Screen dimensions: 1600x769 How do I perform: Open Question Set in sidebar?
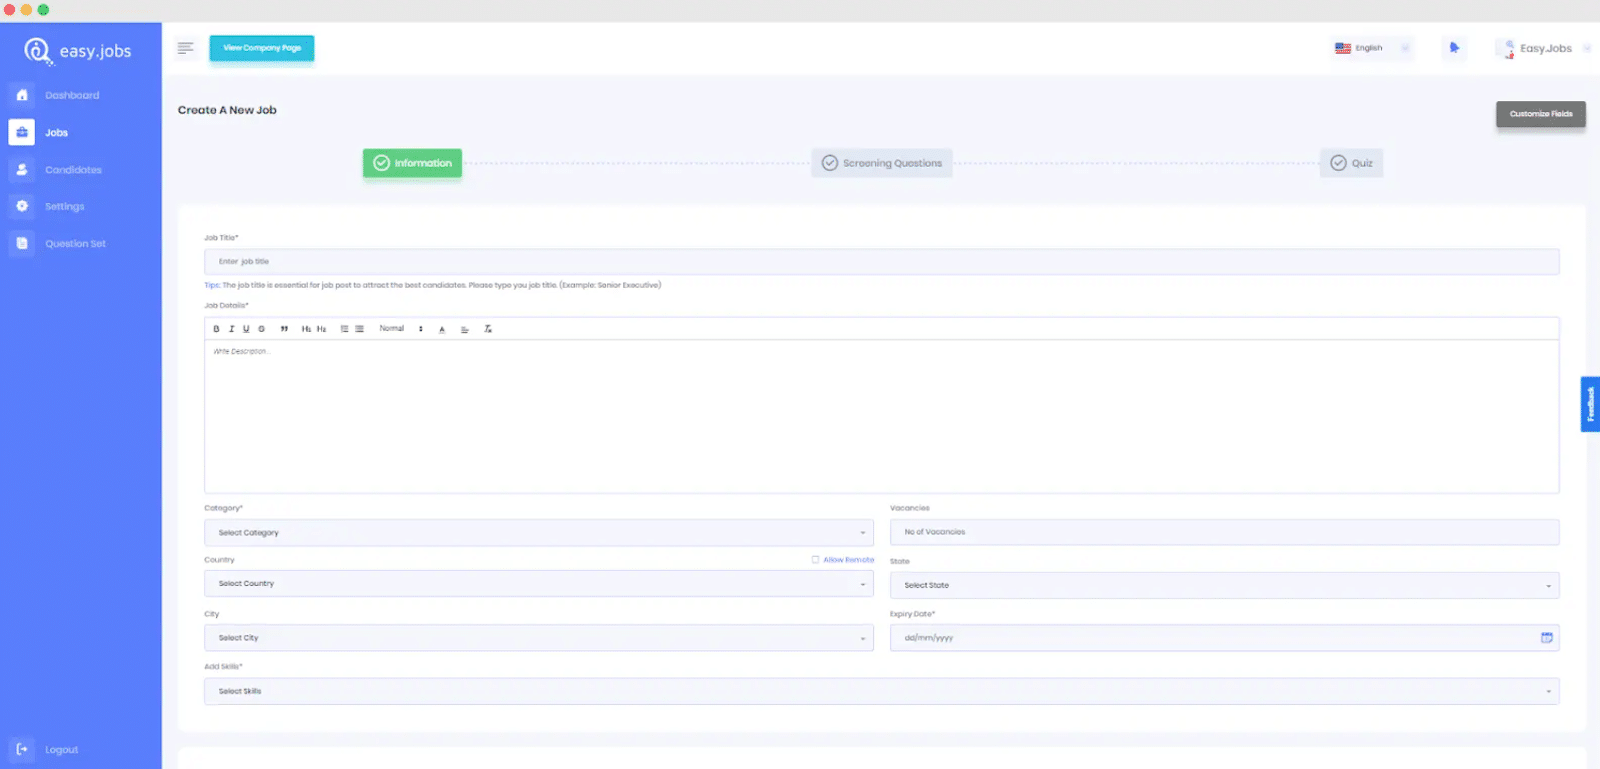point(75,243)
